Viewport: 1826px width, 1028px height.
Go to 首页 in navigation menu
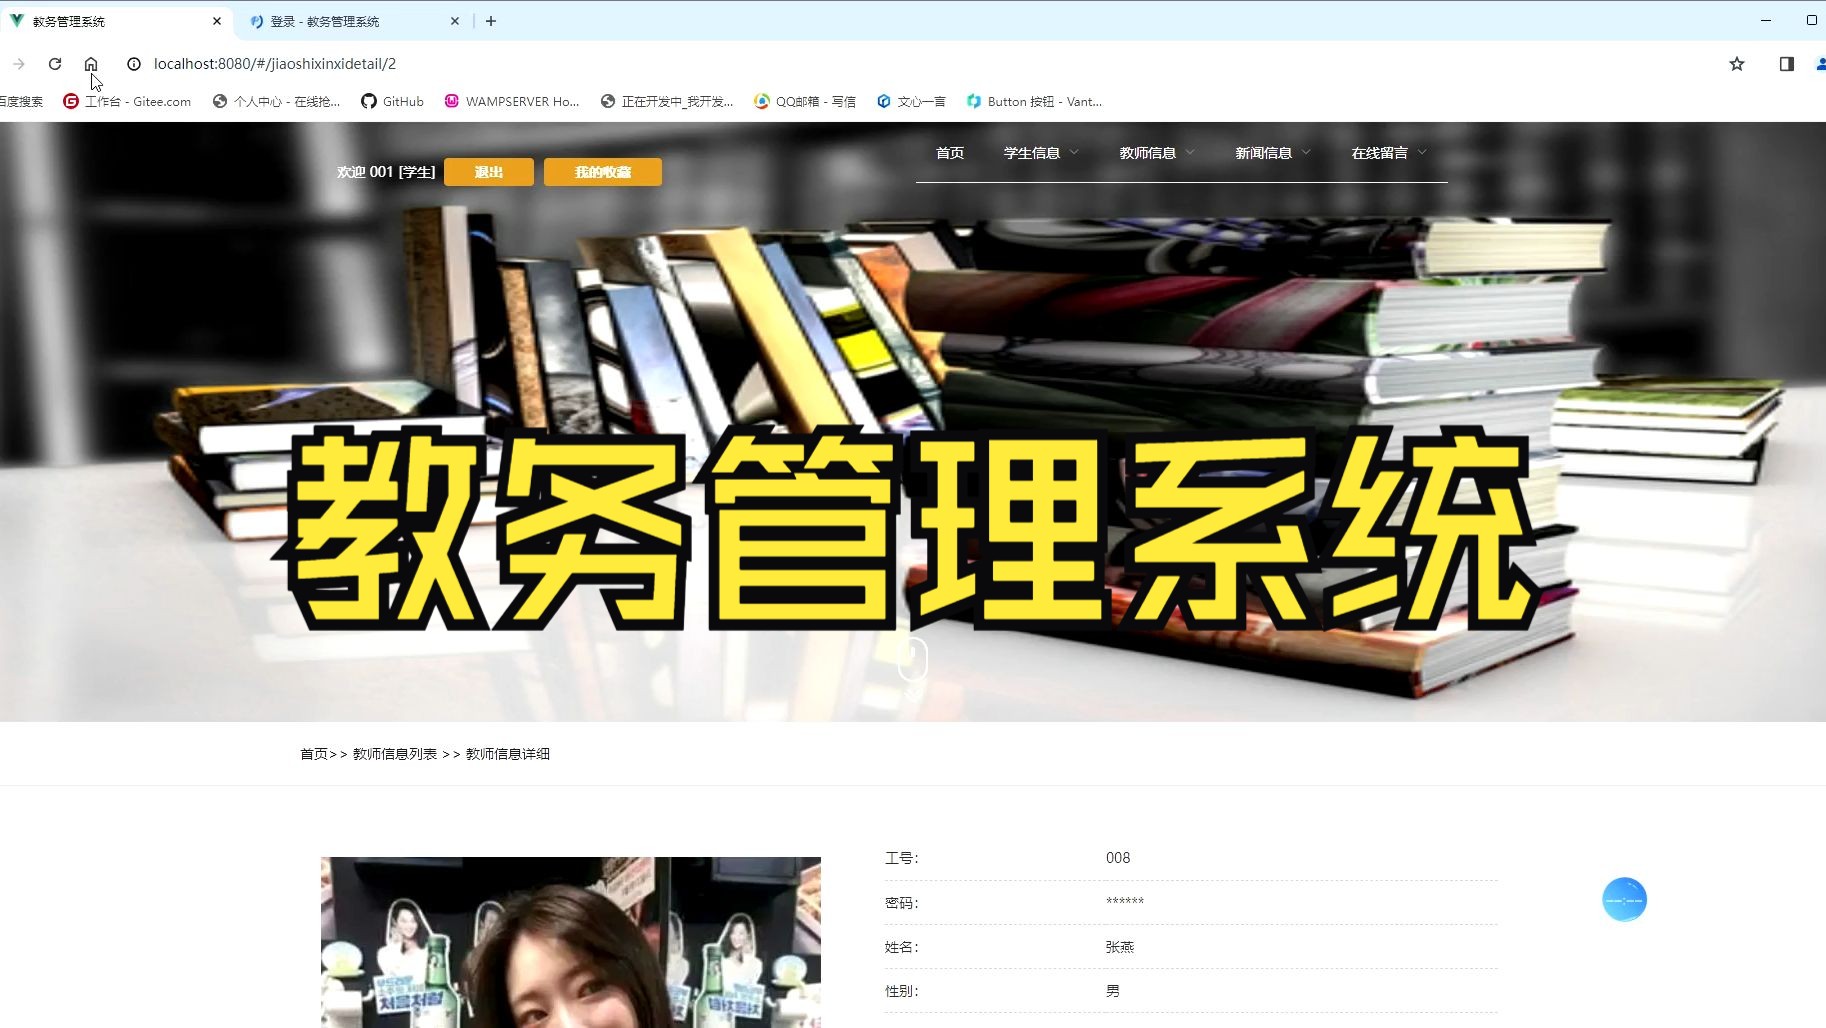coord(950,153)
